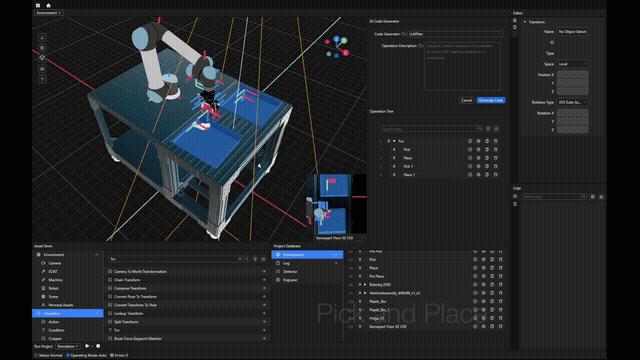Open the Code Generator dropdown
This screenshot has width=640, height=360.
(455, 34)
